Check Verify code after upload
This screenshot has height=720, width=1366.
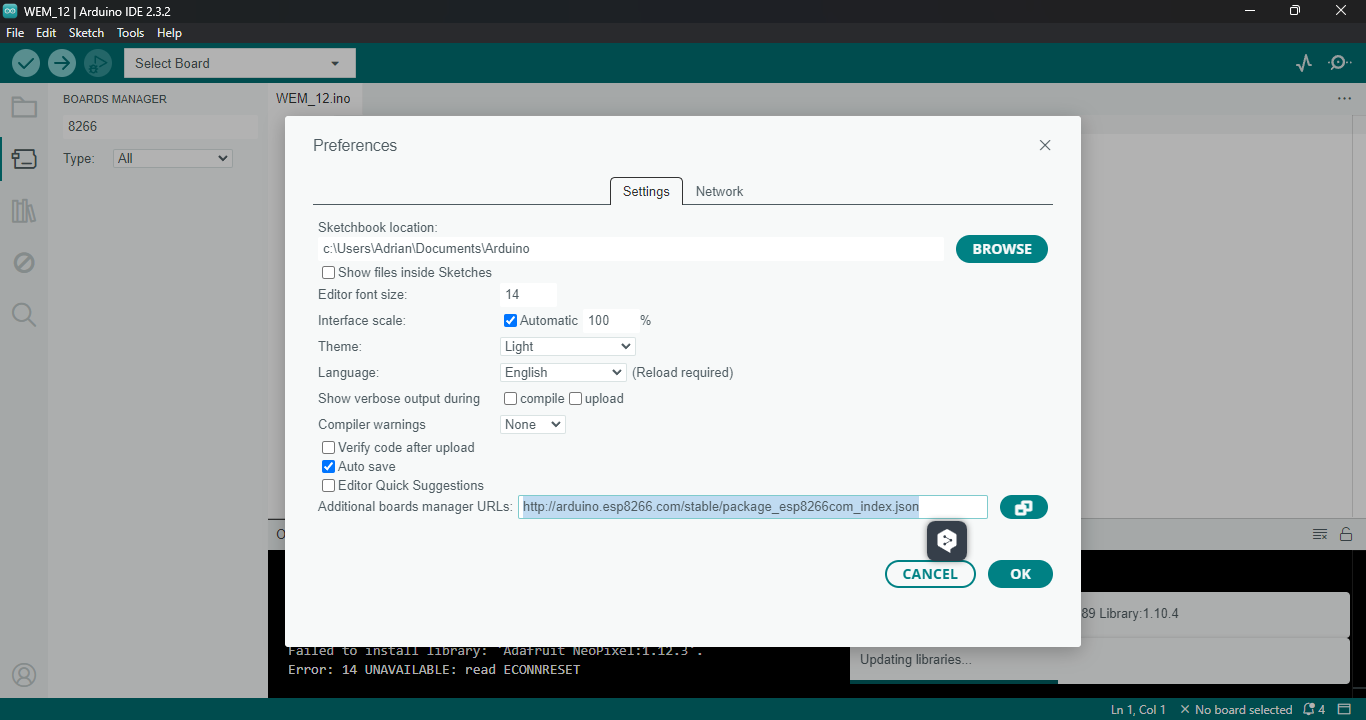tap(328, 447)
